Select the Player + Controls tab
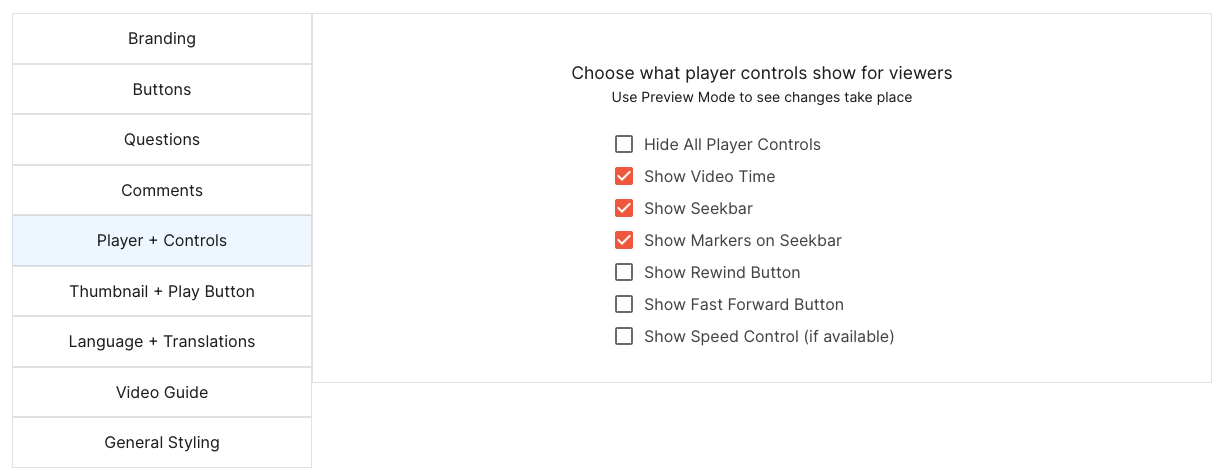 (162, 241)
